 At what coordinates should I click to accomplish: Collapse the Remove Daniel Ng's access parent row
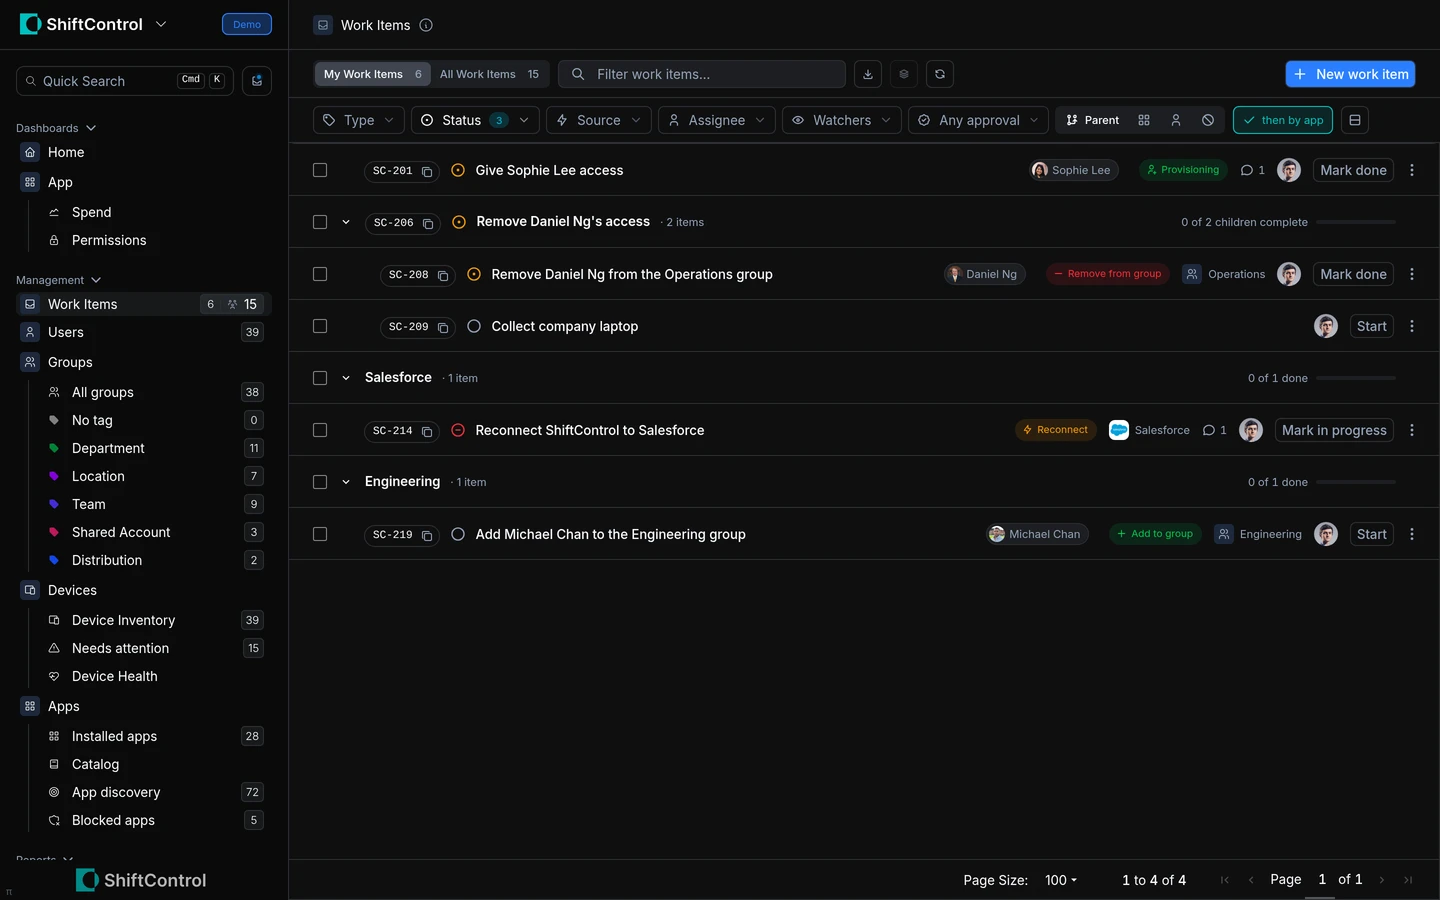pos(346,222)
